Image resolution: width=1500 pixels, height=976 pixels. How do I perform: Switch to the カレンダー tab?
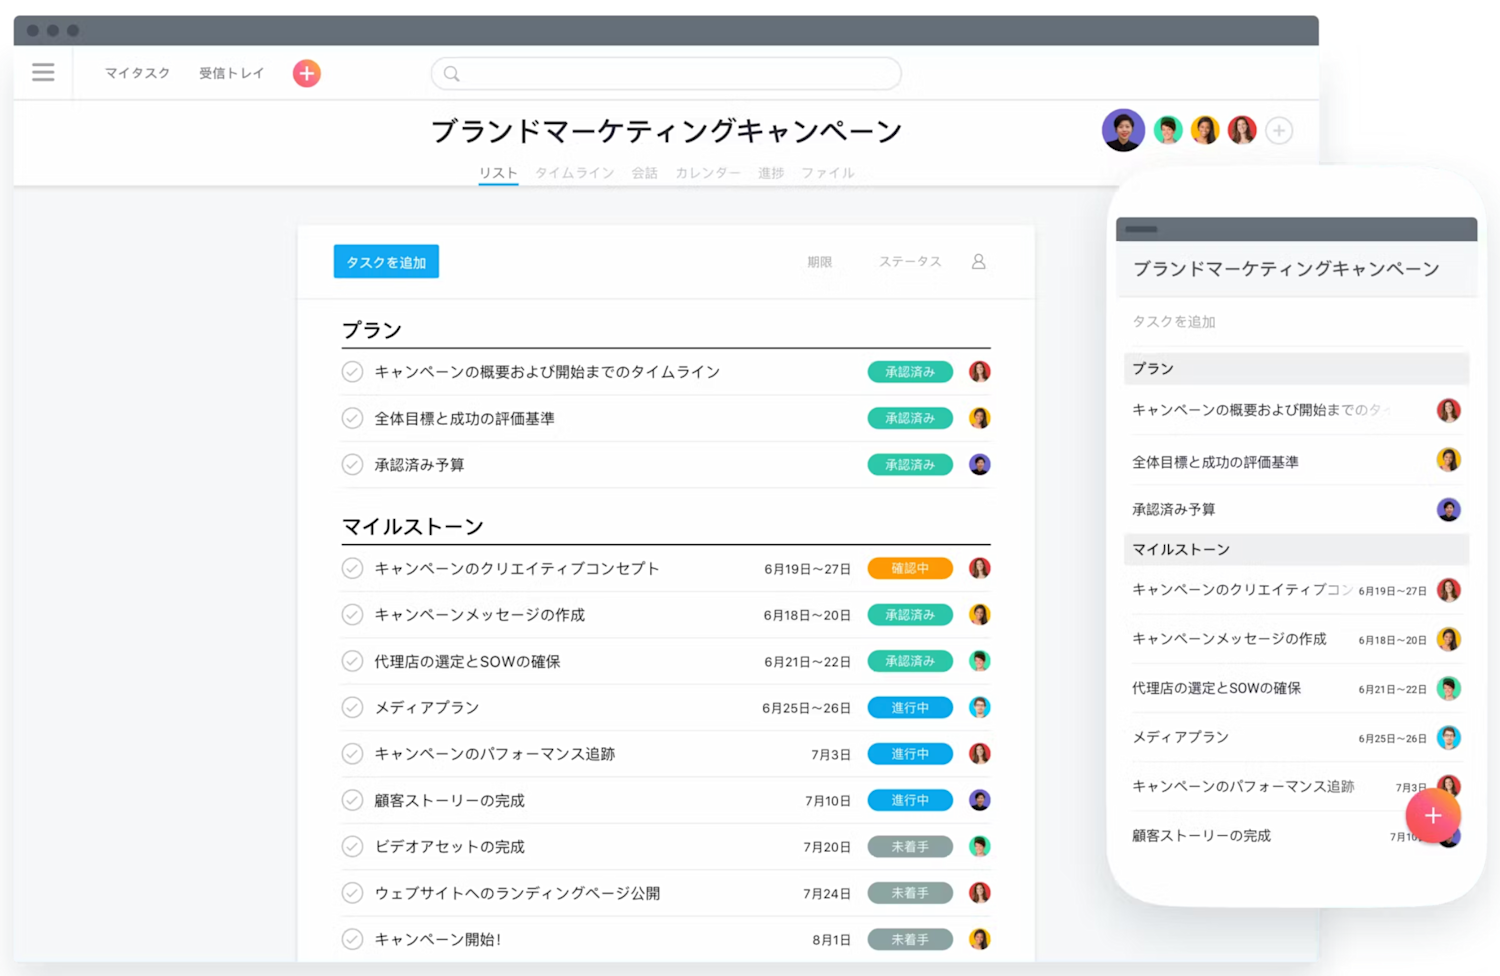coord(707,172)
